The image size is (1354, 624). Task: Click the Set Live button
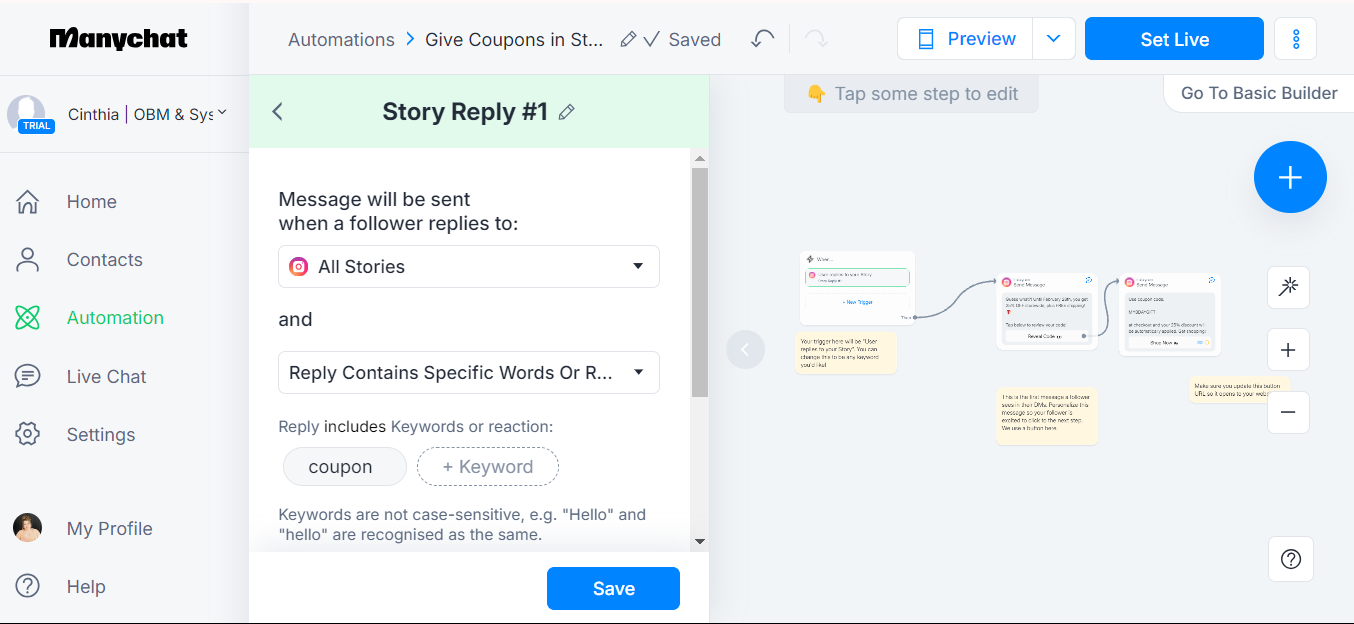point(1173,38)
